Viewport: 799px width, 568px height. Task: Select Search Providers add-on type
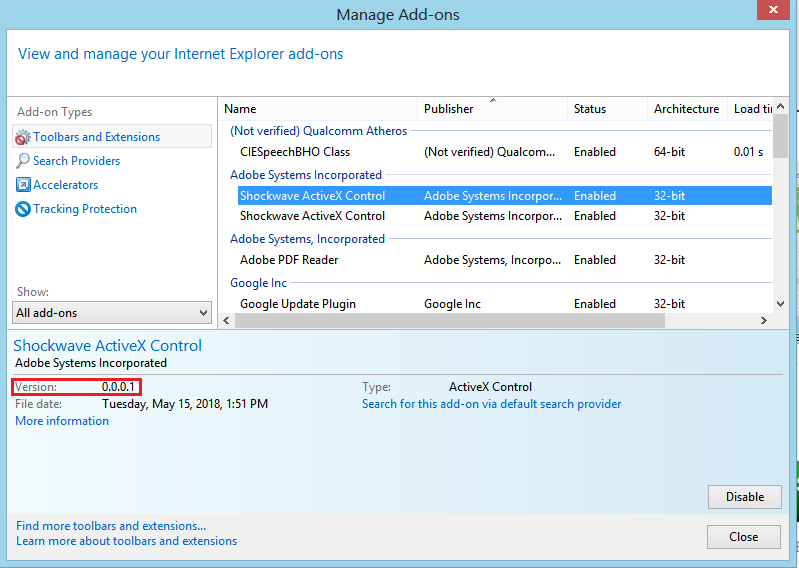[x=76, y=161]
